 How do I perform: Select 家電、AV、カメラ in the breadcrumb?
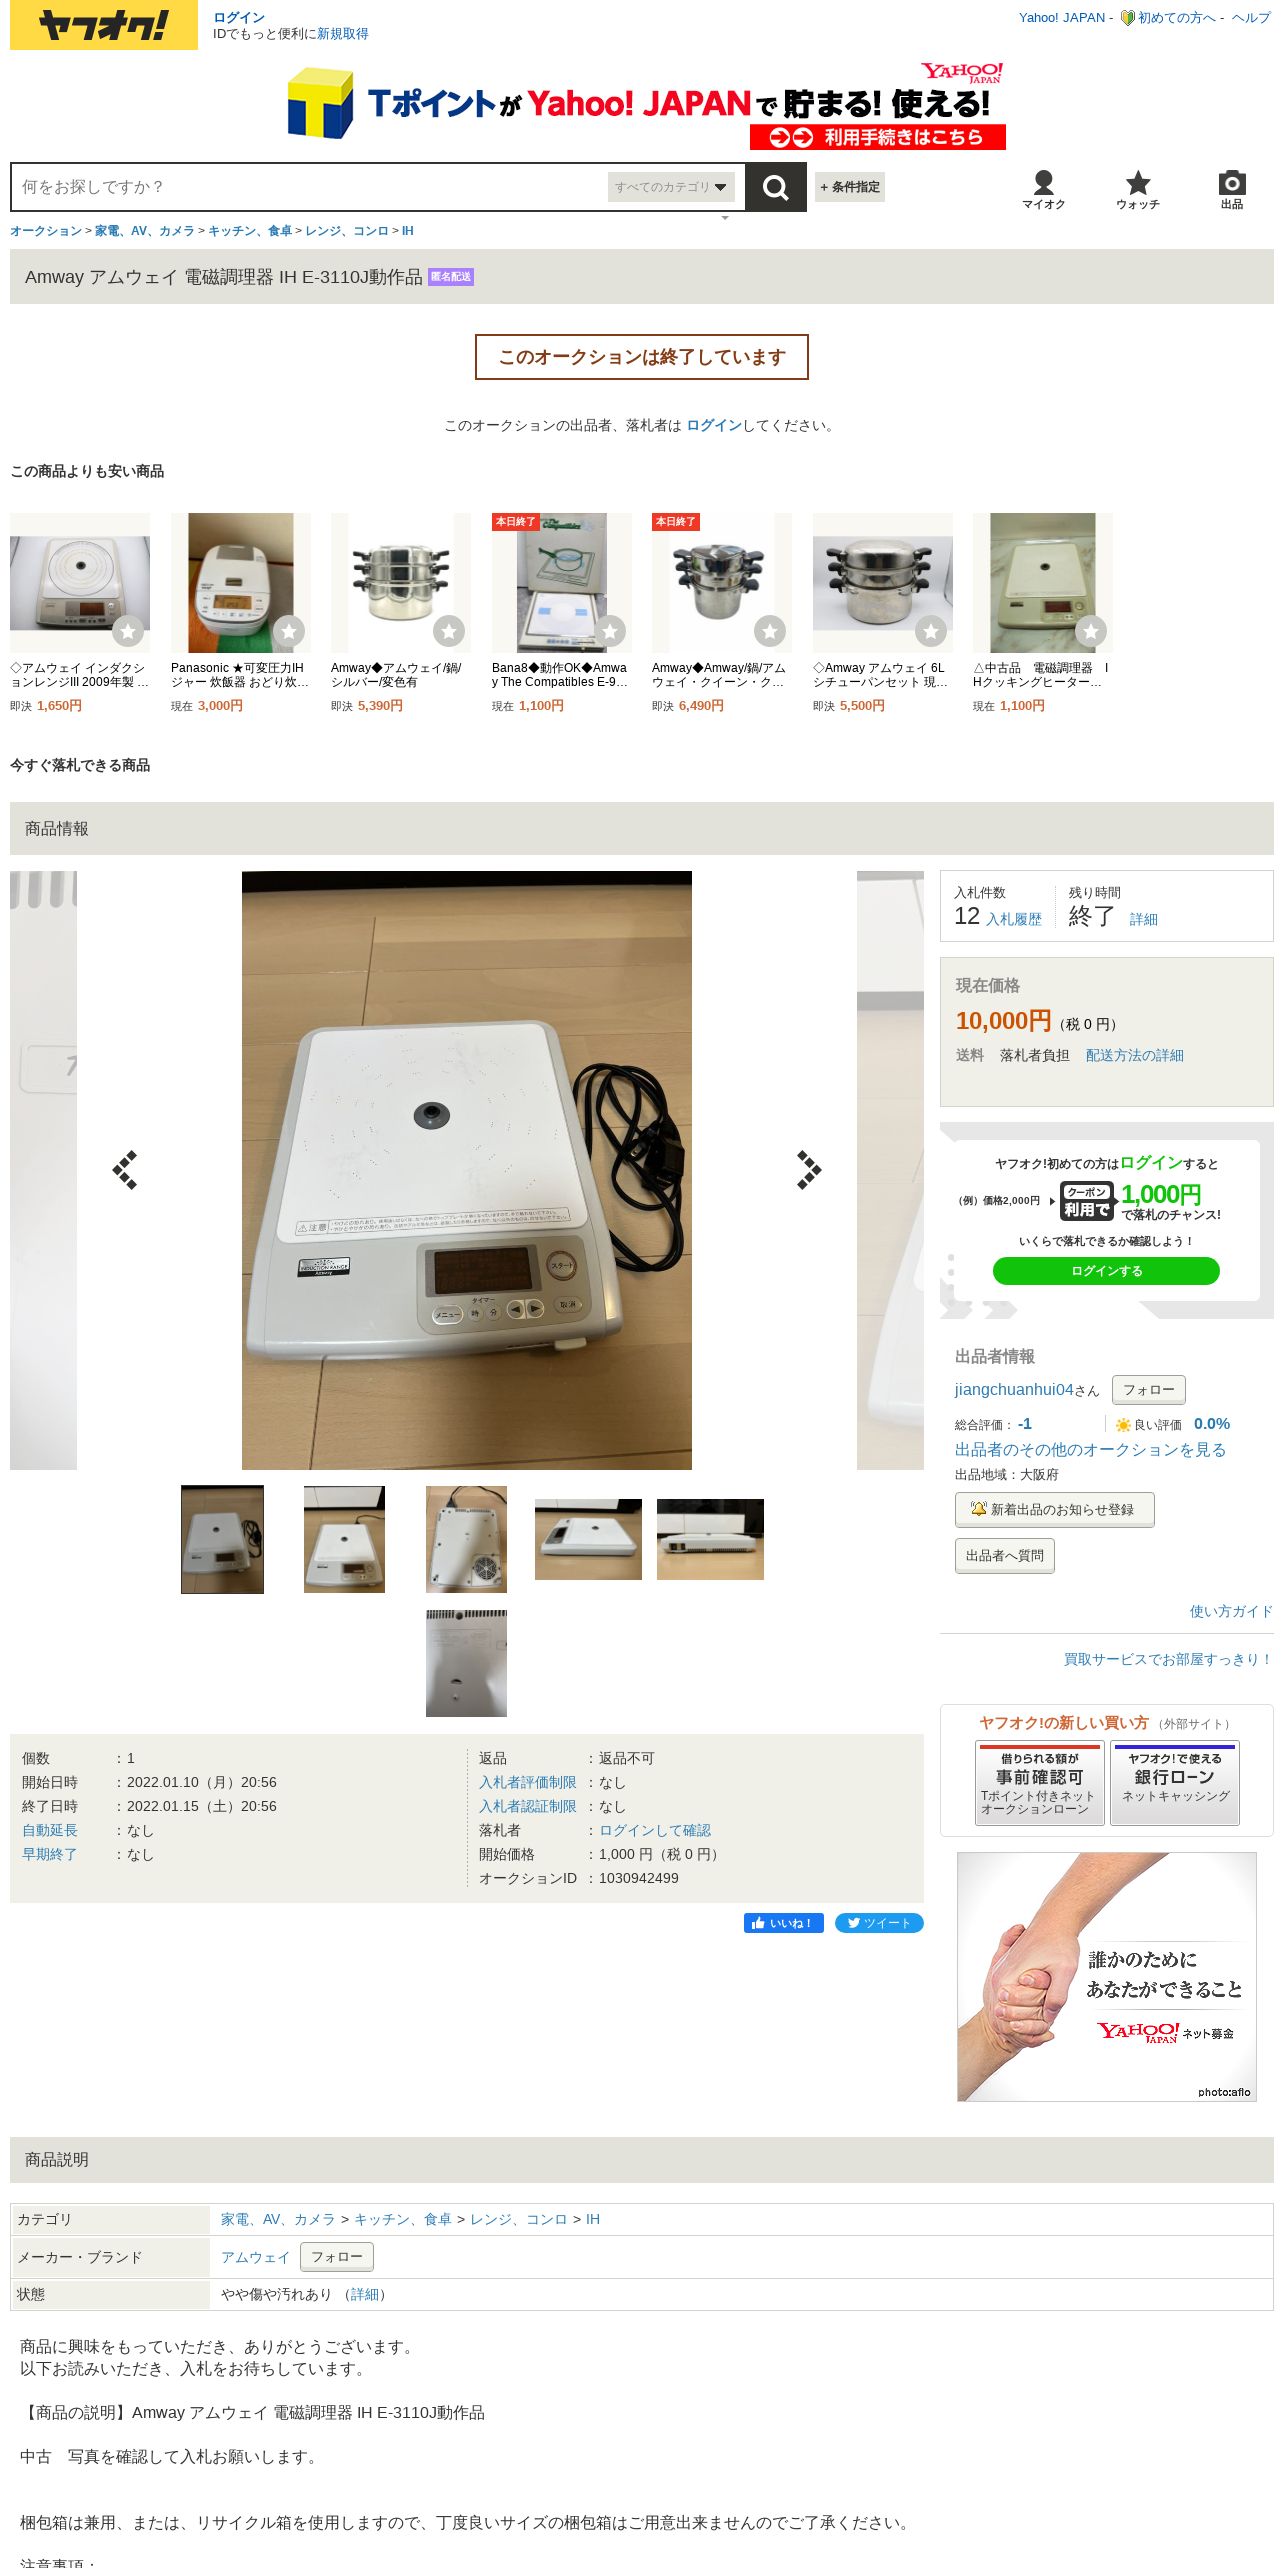pos(145,231)
